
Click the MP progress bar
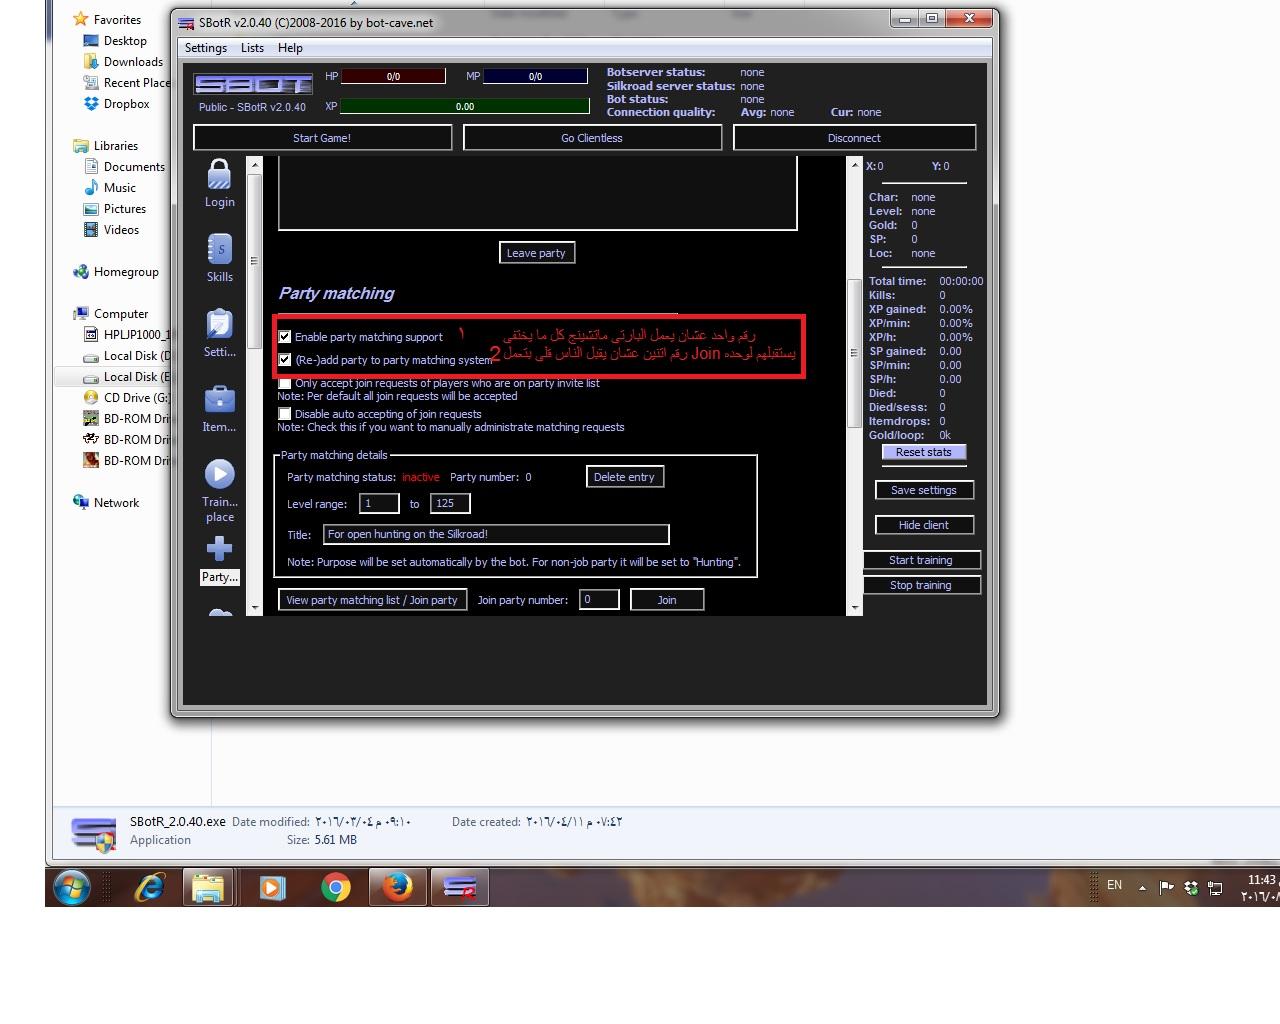535,76
